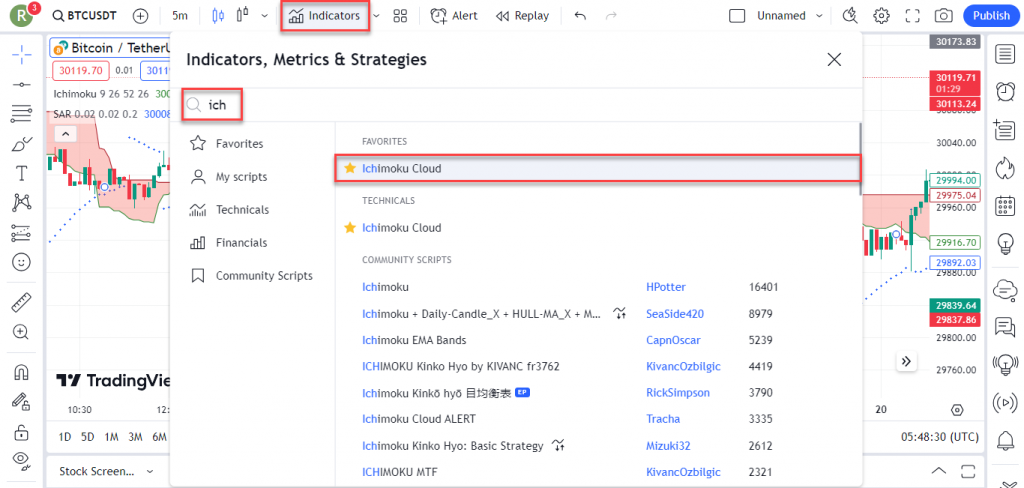The width and height of the screenshot is (1024, 488).
Task: Expand the Stock Screener dropdown
Action: click(x=150, y=471)
